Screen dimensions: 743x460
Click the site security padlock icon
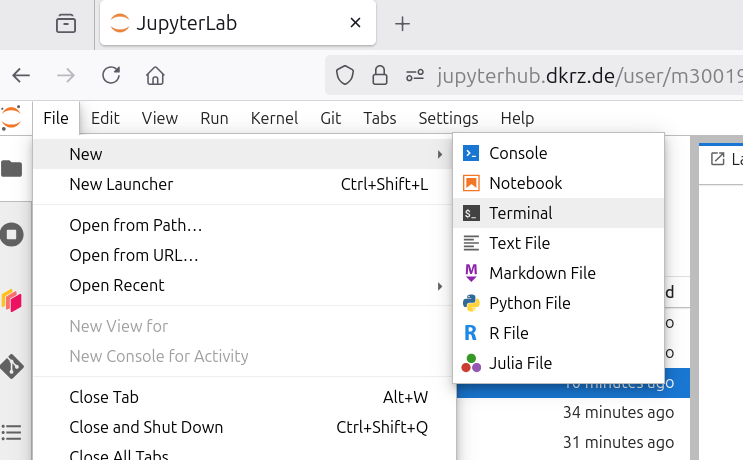380,75
